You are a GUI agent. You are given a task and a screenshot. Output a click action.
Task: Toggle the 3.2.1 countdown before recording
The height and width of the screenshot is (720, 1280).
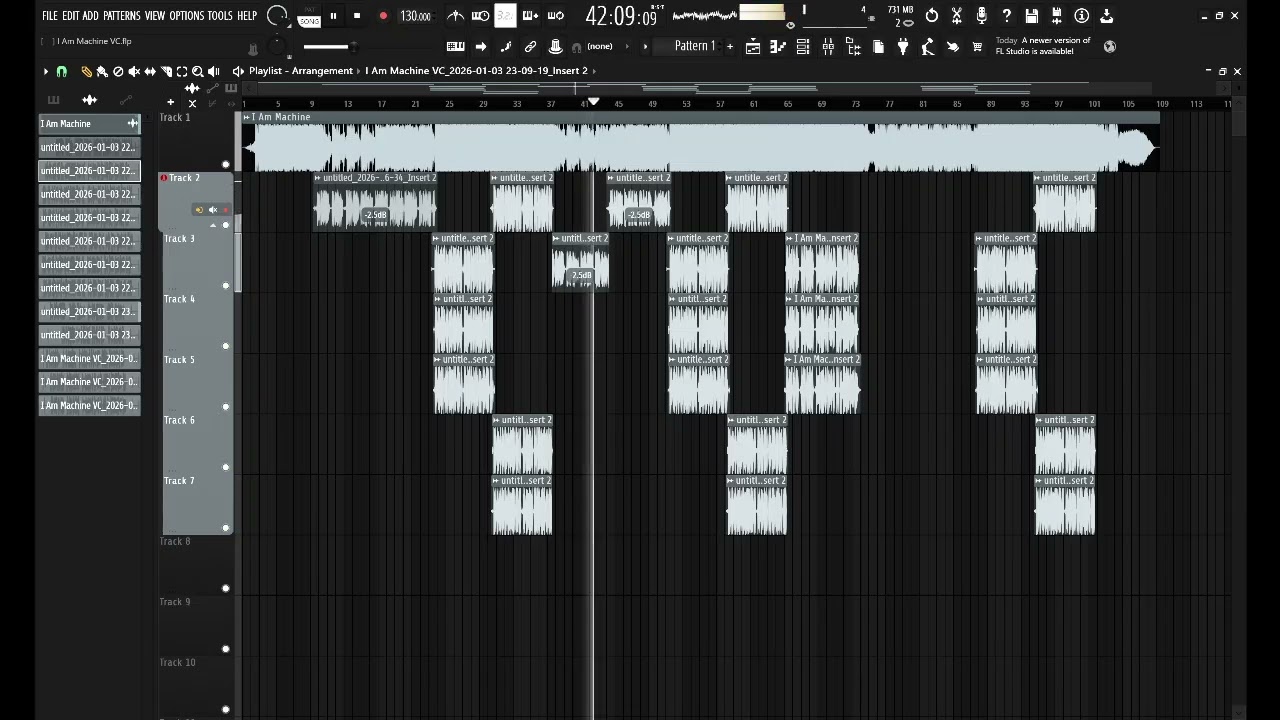coord(505,16)
